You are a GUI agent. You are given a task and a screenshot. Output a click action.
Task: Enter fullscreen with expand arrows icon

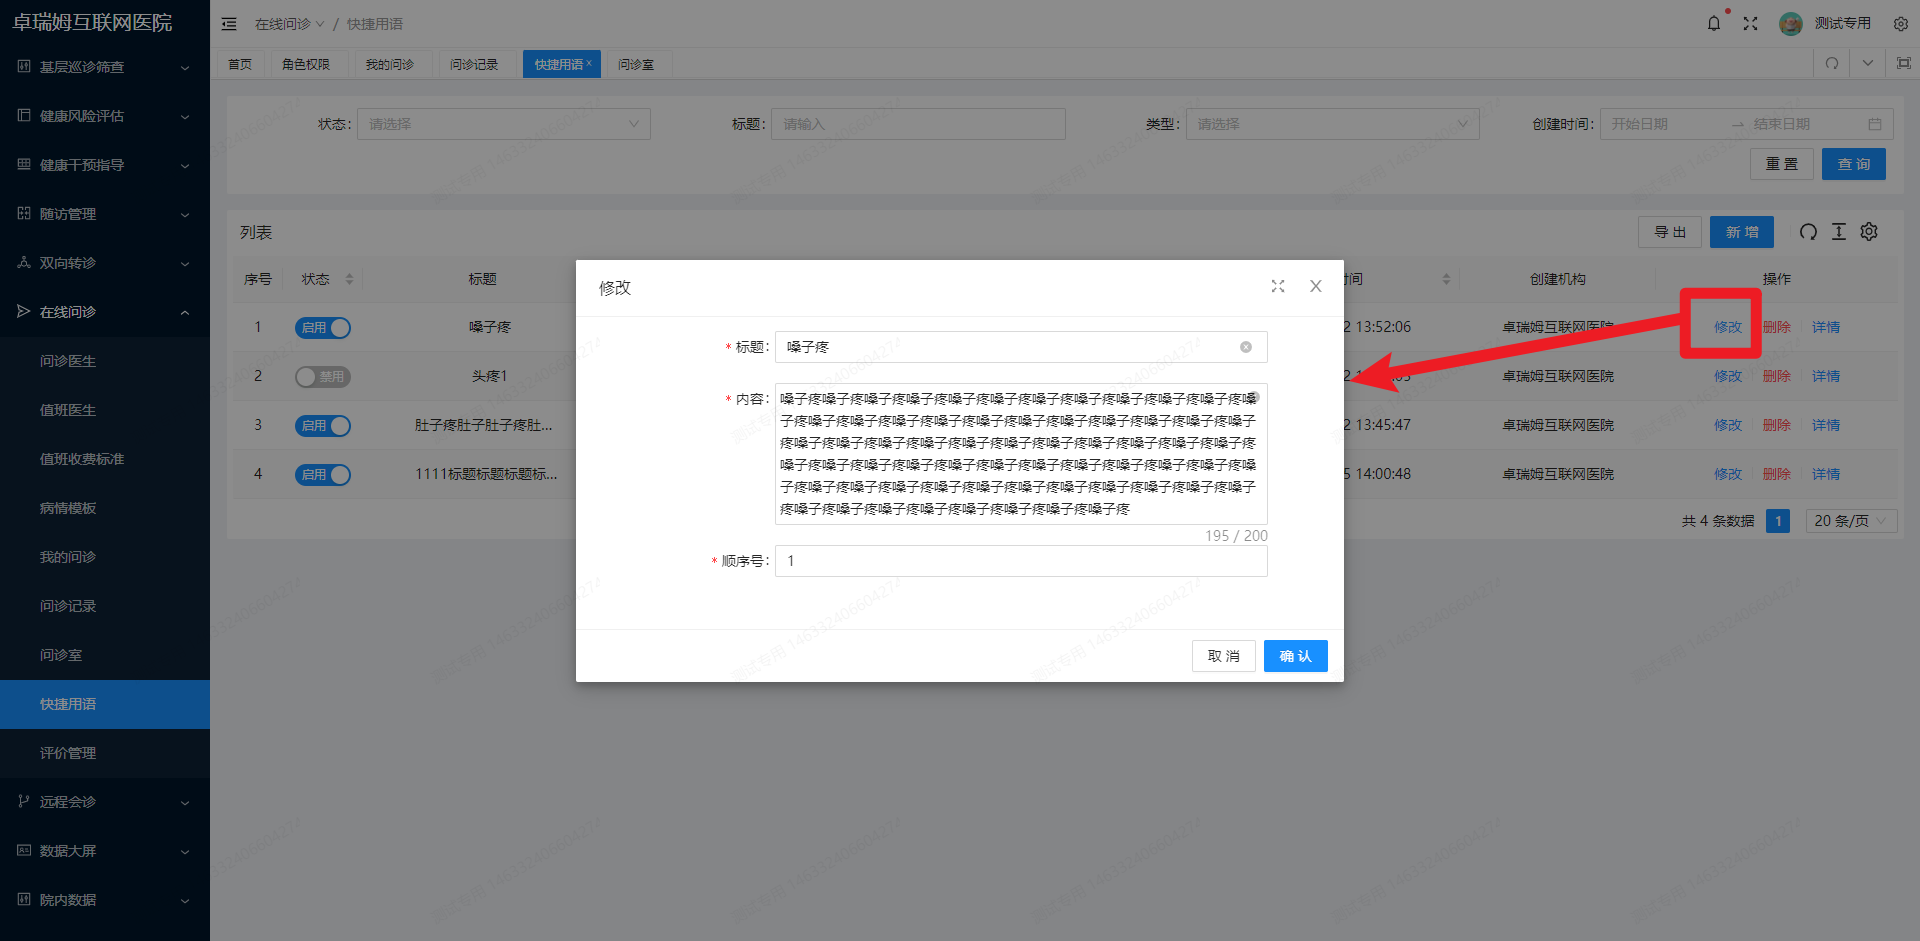(x=1751, y=23)
